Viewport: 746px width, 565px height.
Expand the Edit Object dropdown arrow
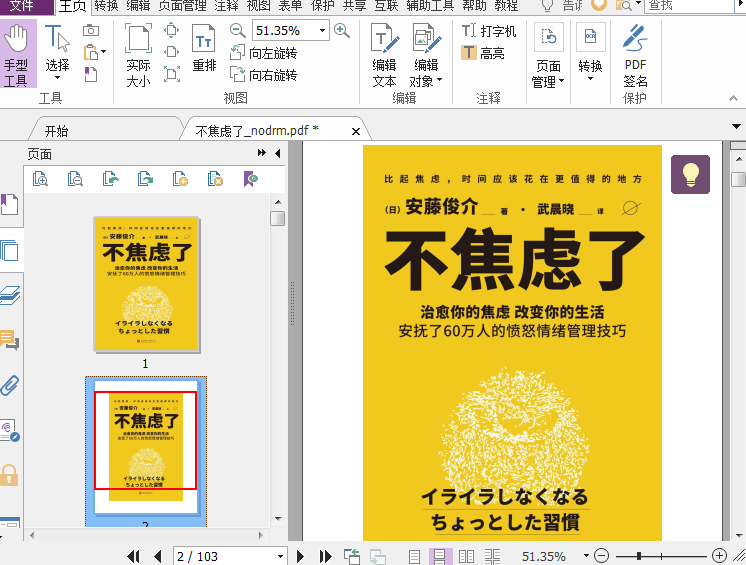point(439,80)
